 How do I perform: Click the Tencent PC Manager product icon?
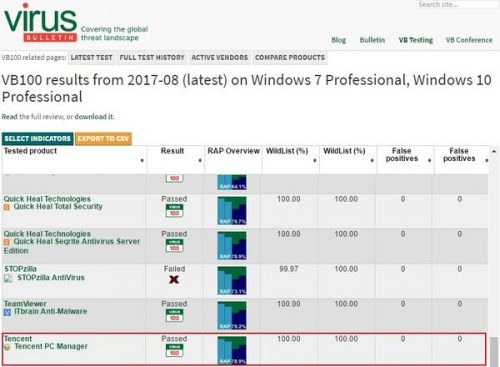(x=7, y=347)
